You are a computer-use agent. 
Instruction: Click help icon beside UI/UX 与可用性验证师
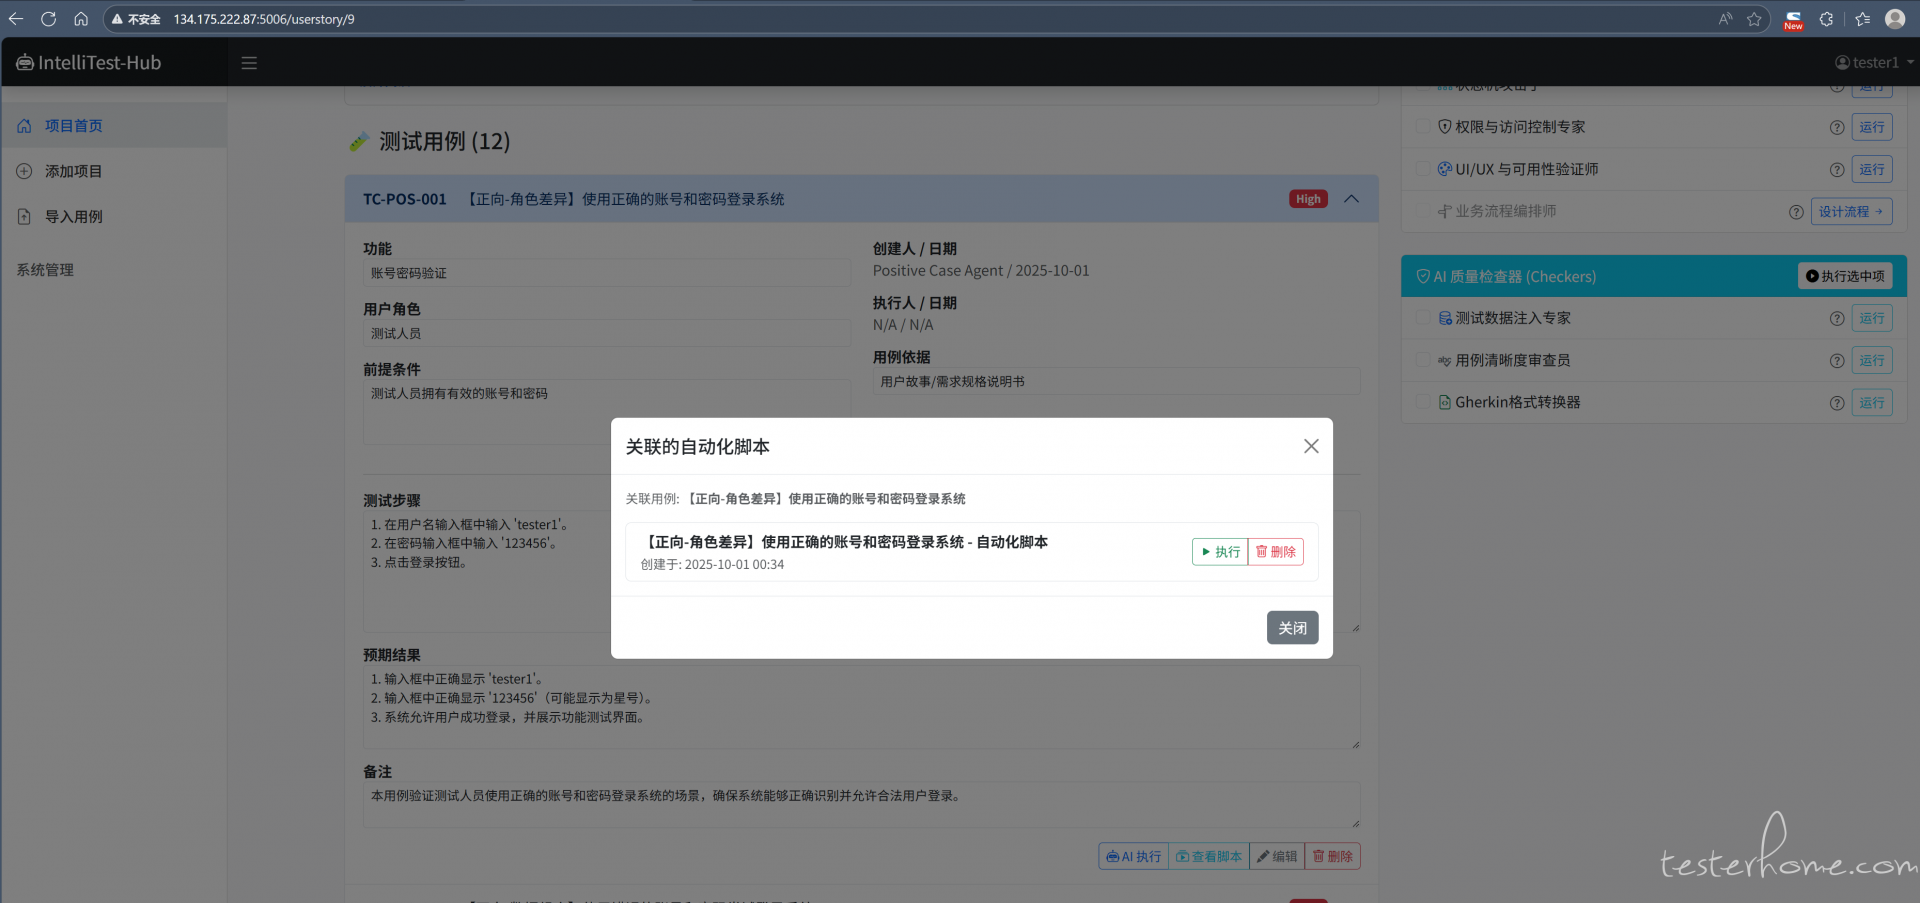1836,170
